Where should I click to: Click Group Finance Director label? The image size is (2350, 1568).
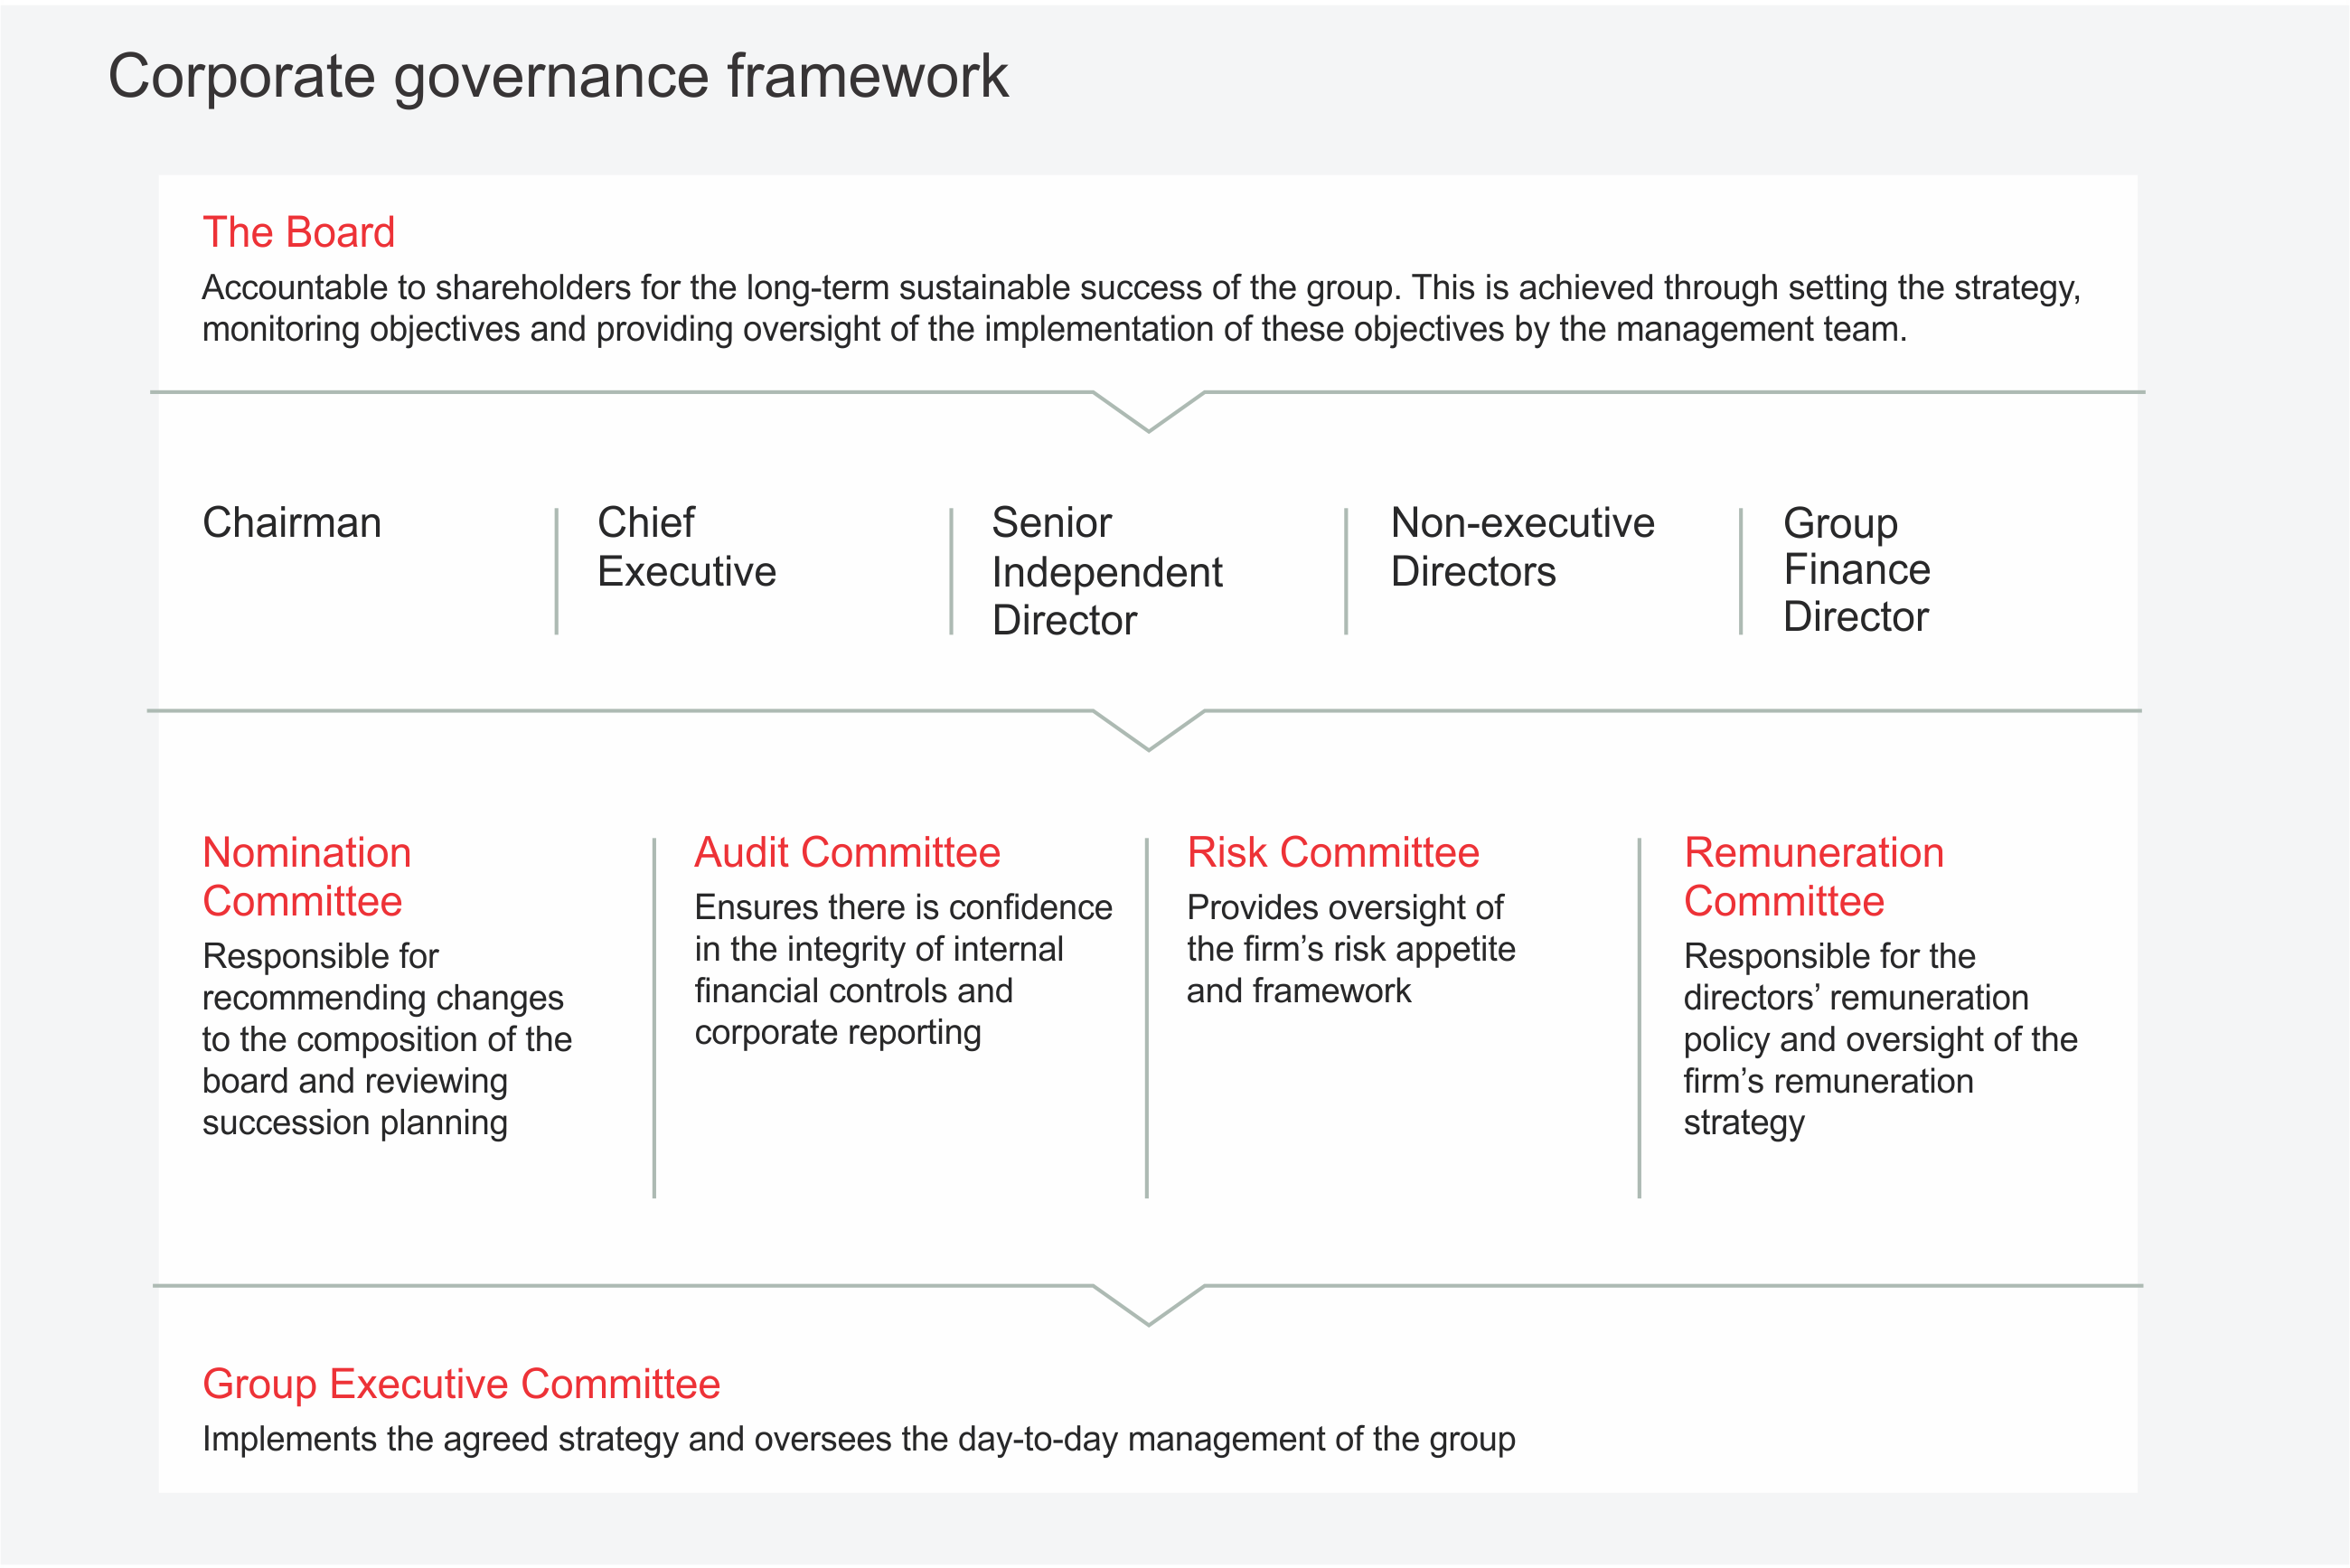pyautogui.click(x=1856, y=570)
